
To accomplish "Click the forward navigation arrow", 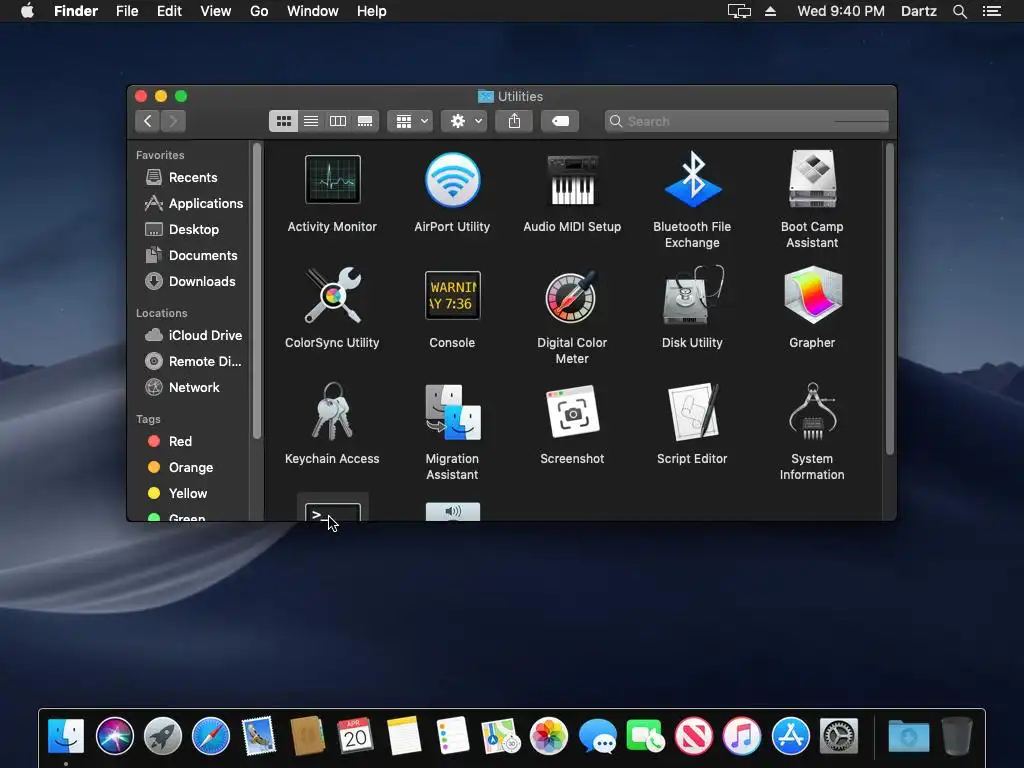I will 173,121.
